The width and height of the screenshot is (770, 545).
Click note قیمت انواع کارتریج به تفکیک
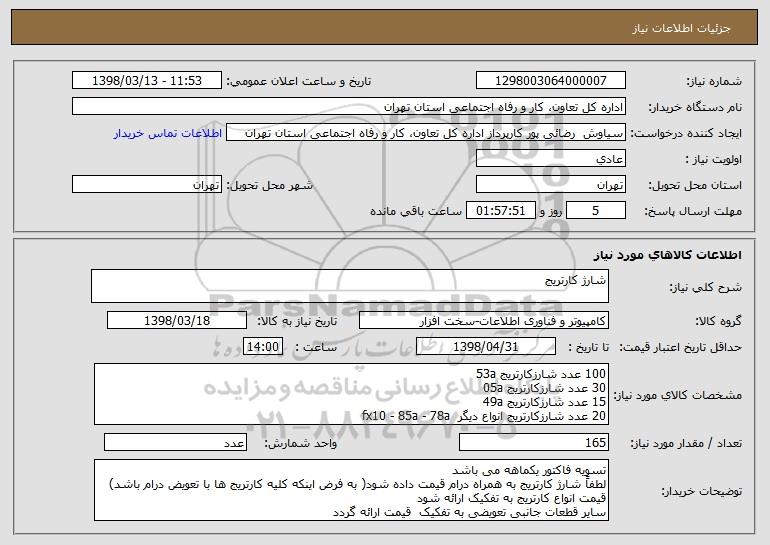click(x=512, y=498)
